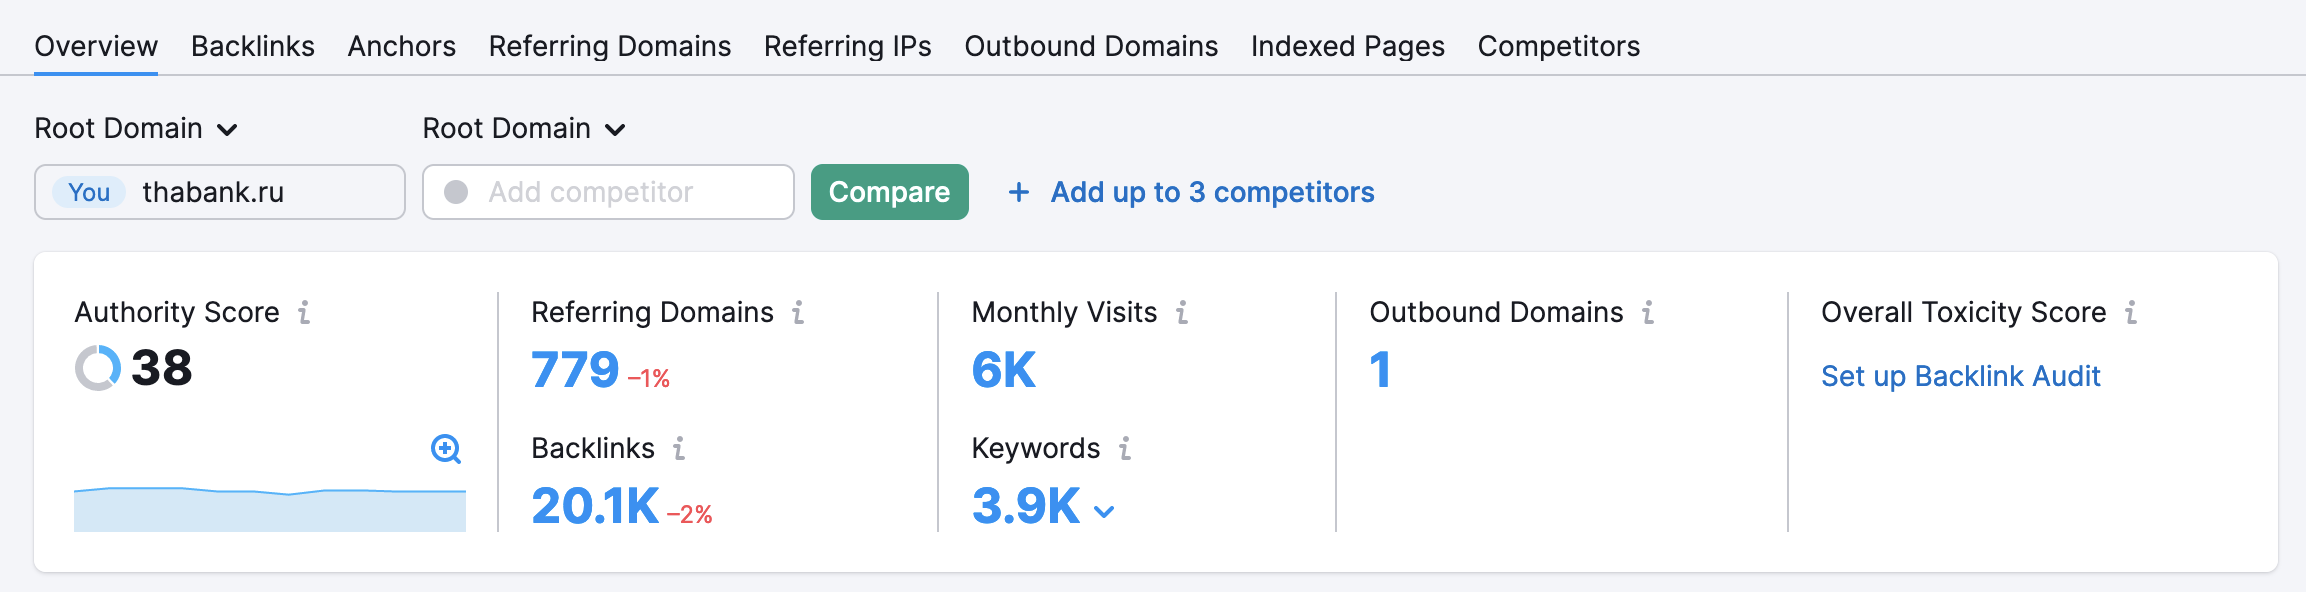This screenshot has width=2306, height=592.
Task: Open the competitor Root Domain dropdown
Action: click(x=524, y=129)
